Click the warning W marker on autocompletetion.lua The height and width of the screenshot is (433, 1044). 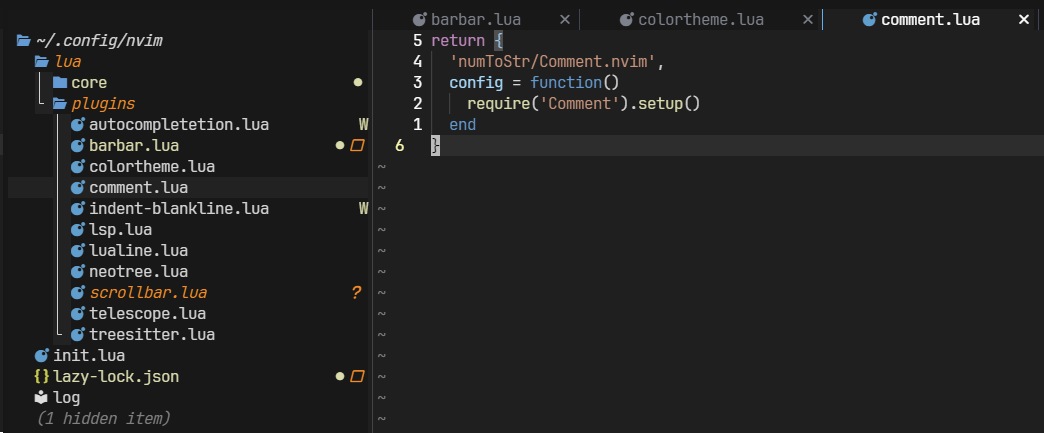pos(364,125)
